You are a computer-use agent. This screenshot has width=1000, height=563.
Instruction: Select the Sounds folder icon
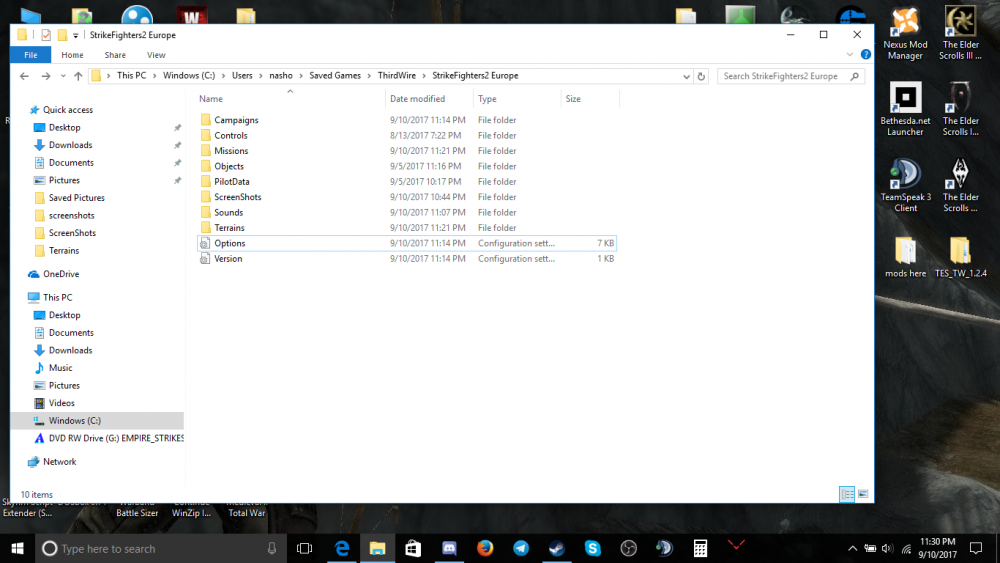pos(205,212)
